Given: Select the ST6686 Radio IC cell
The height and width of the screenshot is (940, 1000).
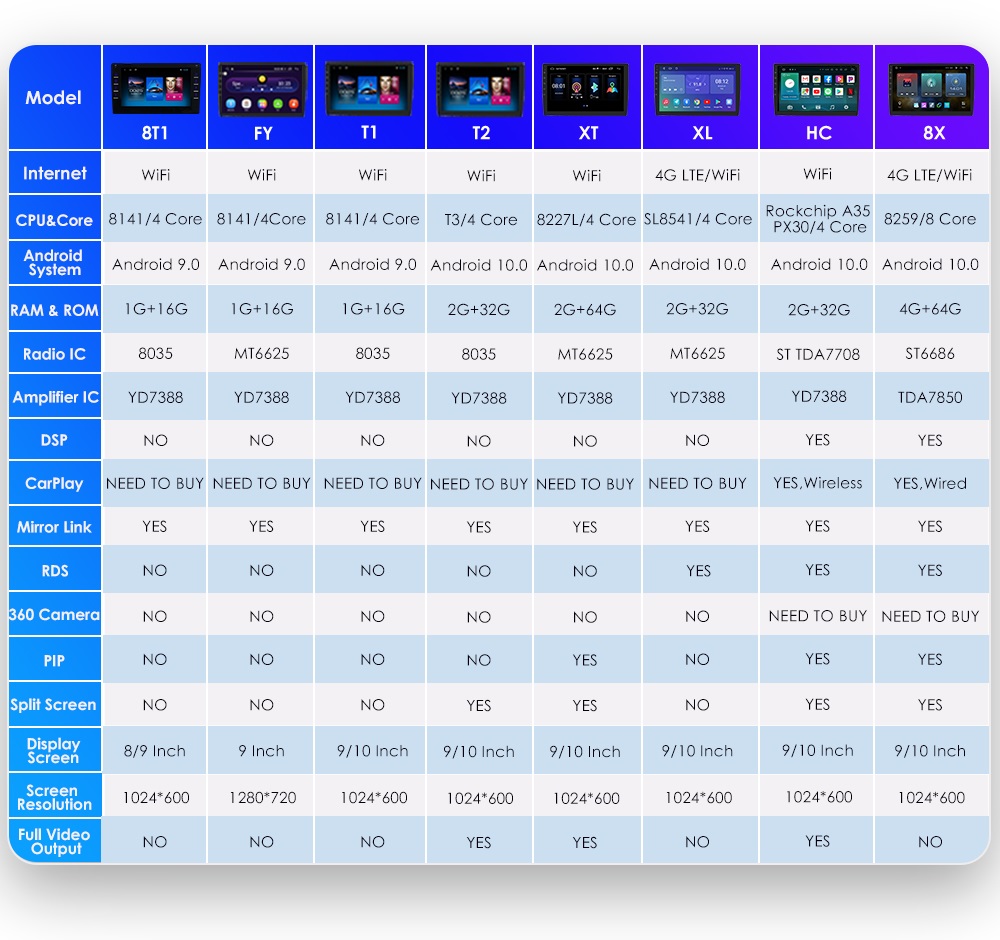Looking at the screenshot, I should tap(930, 353).
